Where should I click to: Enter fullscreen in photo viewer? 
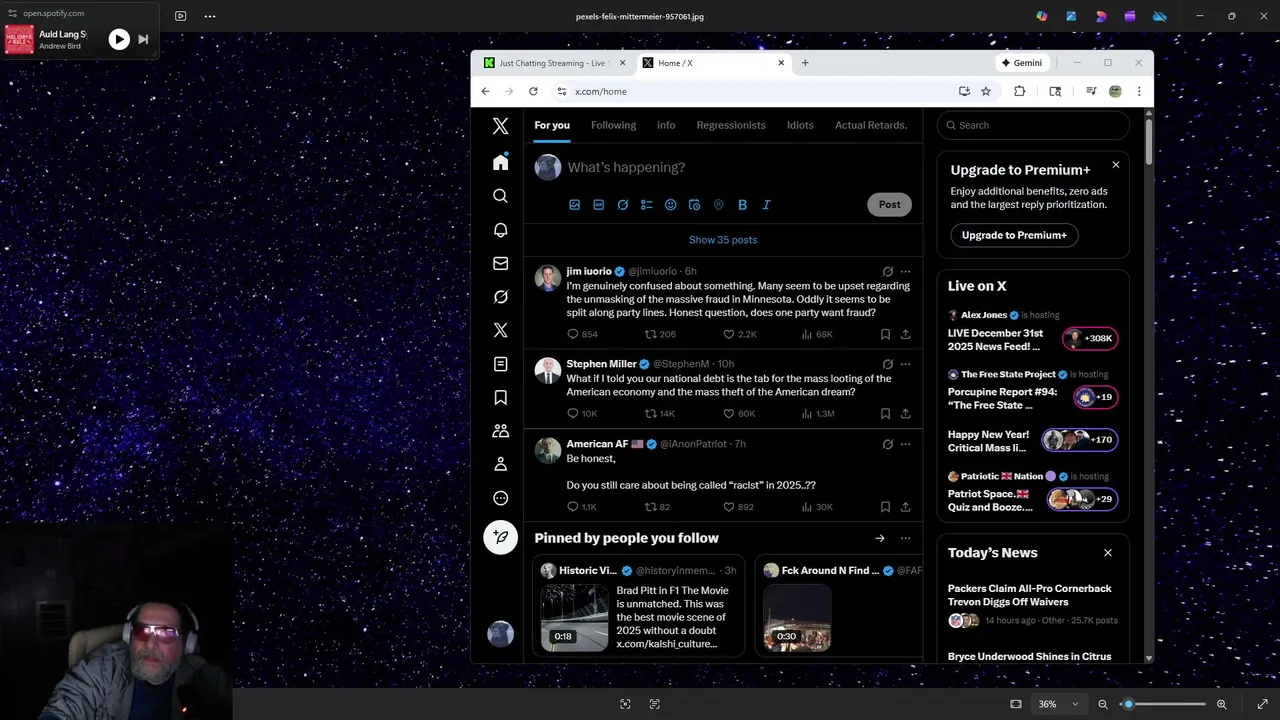(1262, 704)
